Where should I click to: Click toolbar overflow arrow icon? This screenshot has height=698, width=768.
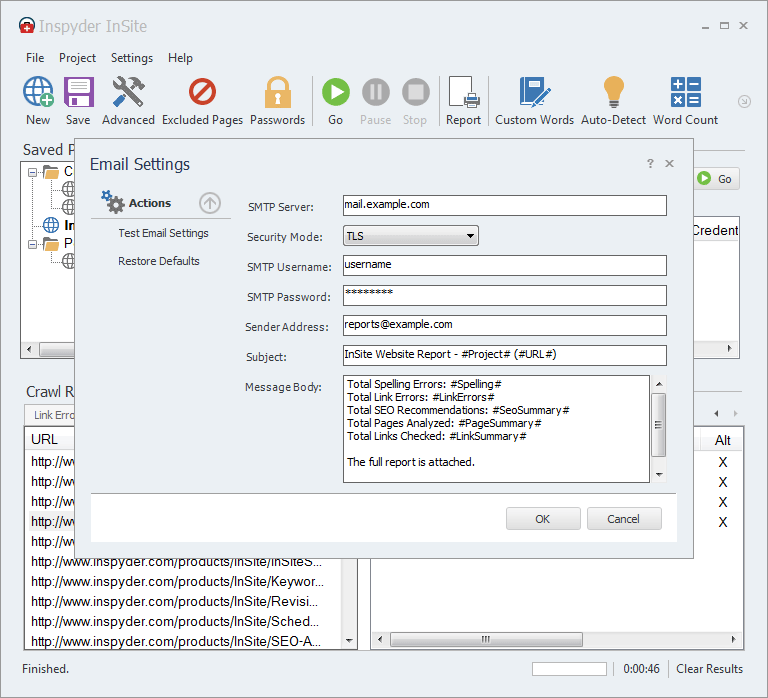click(744, 101)
